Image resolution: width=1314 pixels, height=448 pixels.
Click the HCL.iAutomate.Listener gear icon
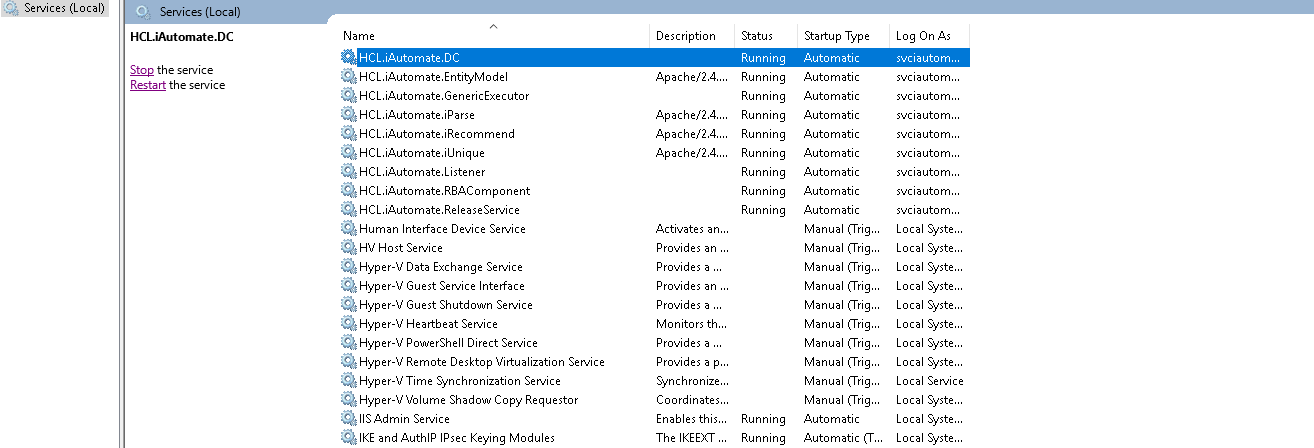point(348,172)
